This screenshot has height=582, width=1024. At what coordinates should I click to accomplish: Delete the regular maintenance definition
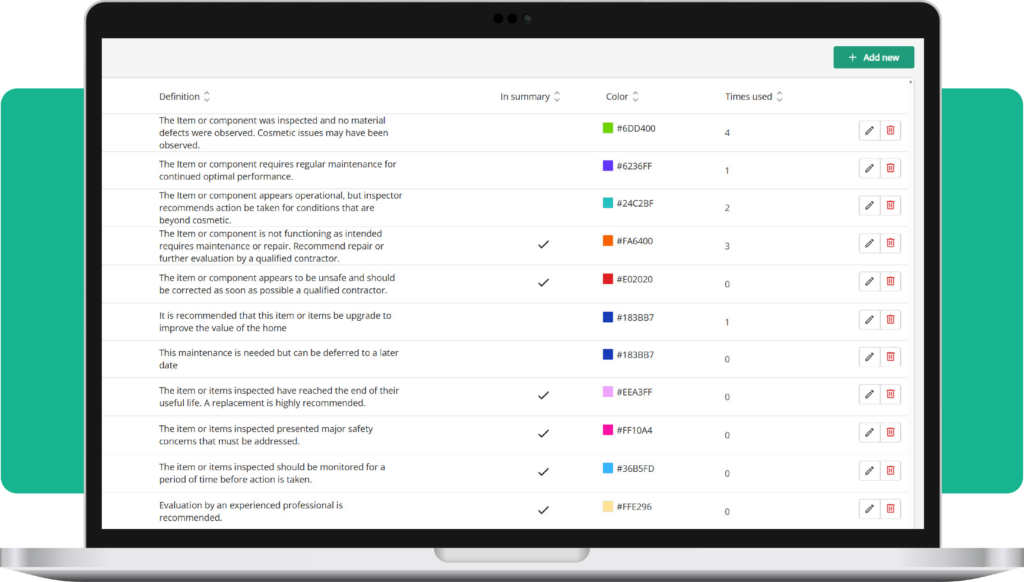[890, 168]
